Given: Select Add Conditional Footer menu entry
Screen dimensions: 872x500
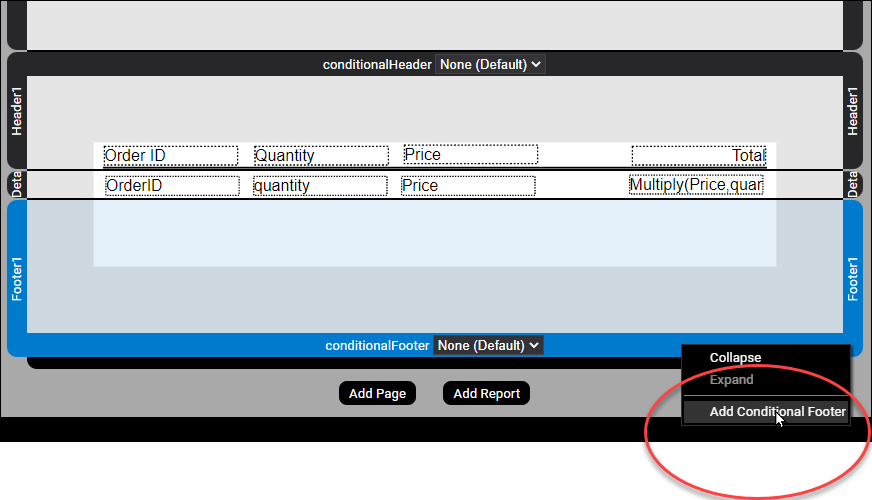Looking at the screenshot, I should pyautogui.click(x=777, y=411).
